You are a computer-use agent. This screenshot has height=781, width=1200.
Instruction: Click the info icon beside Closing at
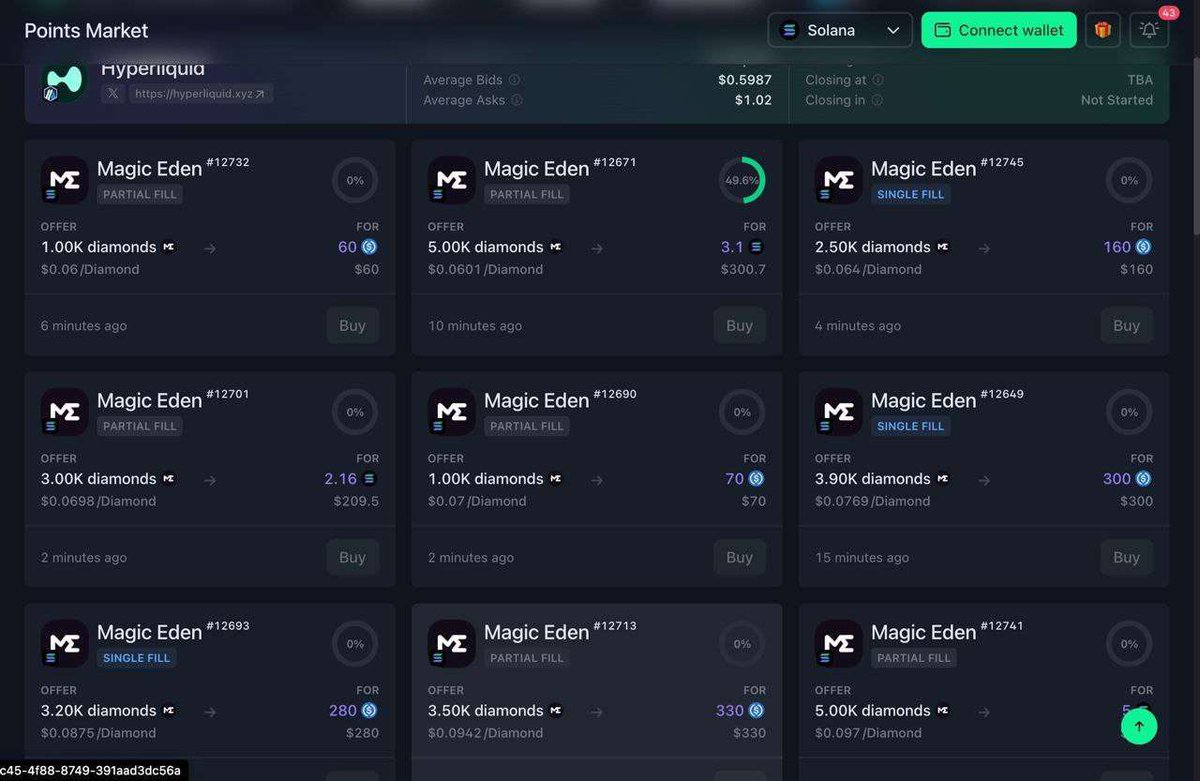tap(878, 80)
